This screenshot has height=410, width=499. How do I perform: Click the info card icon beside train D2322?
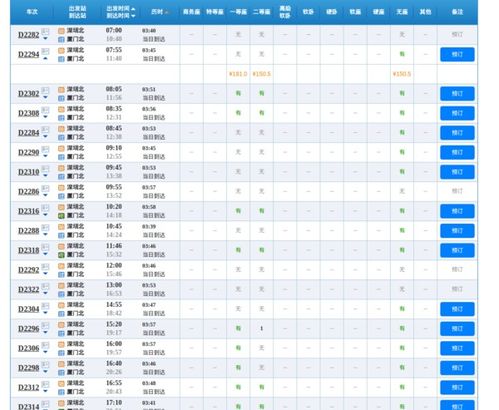click(x=45, y=286)
